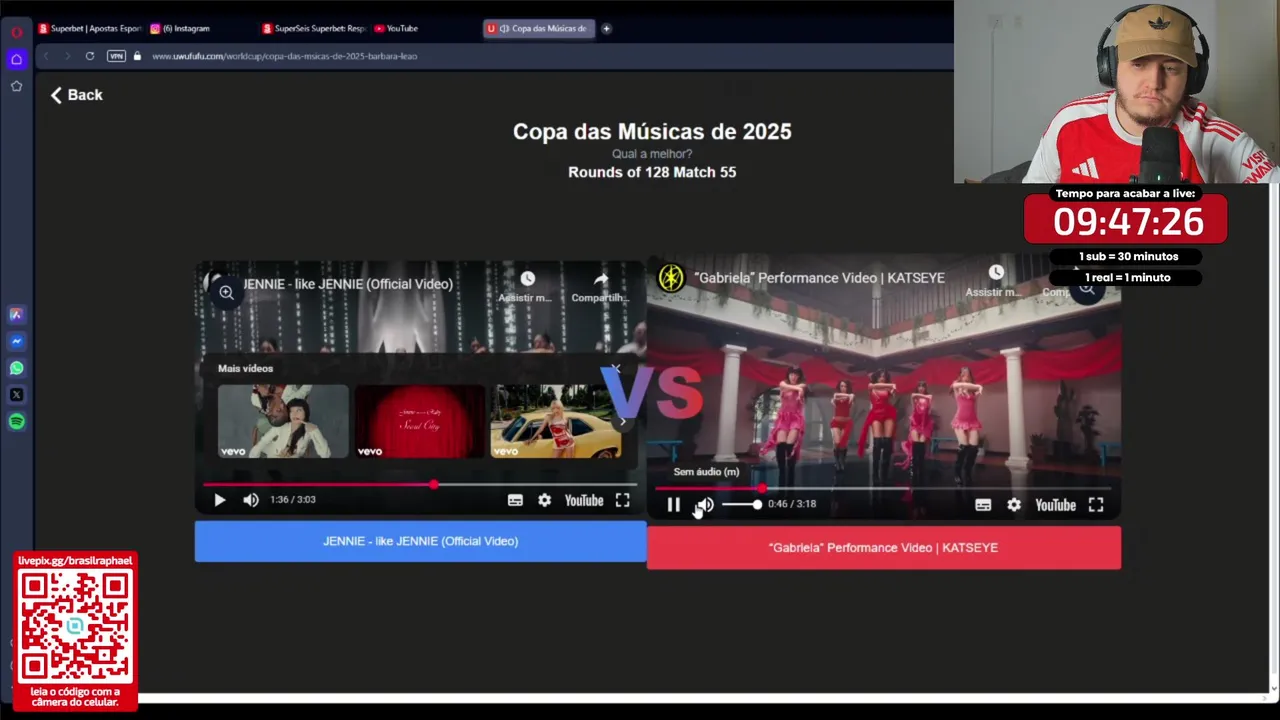Open Gabriela video on YouTube logo
Screen dimensions: 1280x720
(x=1055, y=505)
